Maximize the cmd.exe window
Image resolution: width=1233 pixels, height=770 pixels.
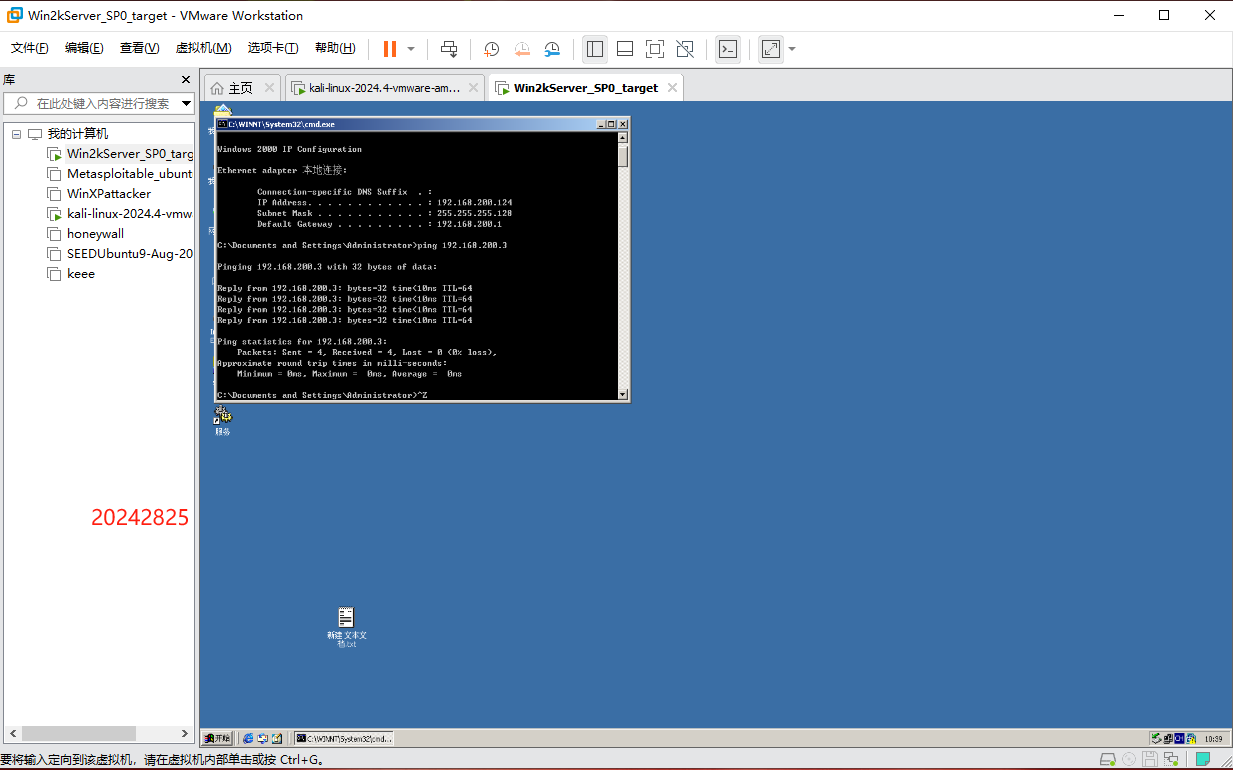pyautogui.click(x=611, y=124)
